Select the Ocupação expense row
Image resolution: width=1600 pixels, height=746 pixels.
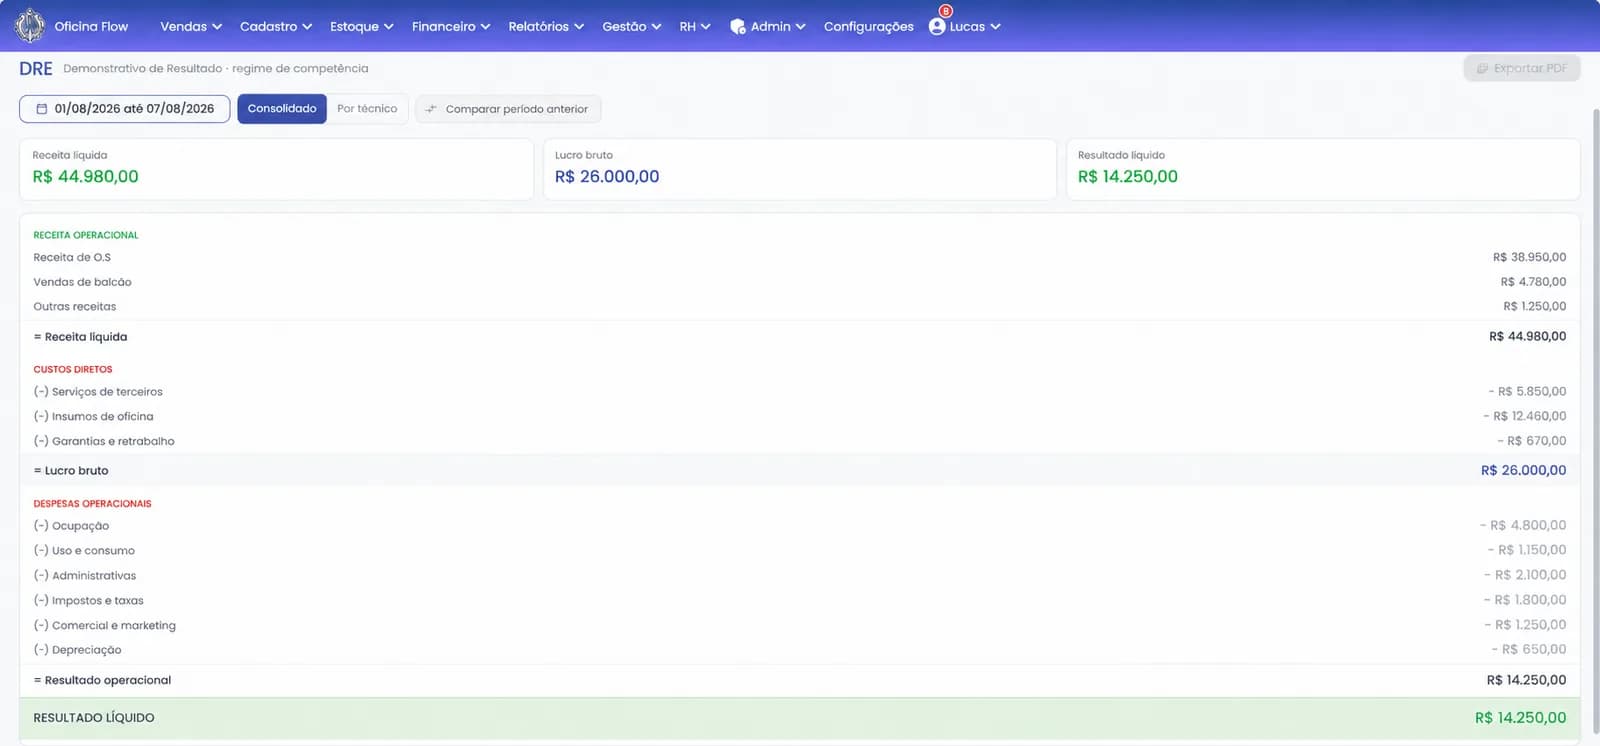tap(800, 525)
